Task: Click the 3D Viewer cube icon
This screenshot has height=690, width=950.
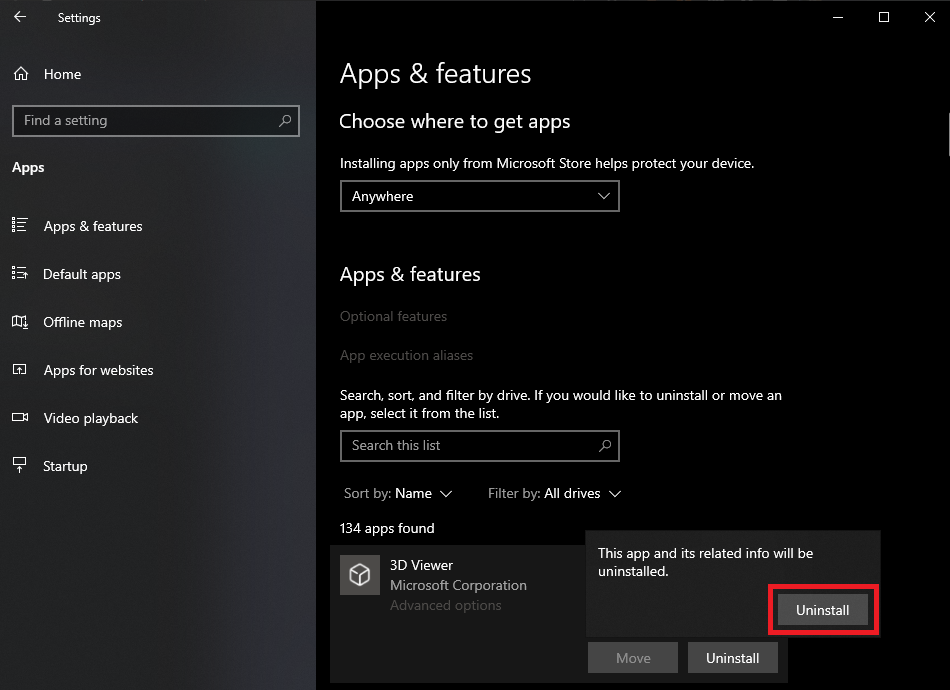Action: coord(360,575)
